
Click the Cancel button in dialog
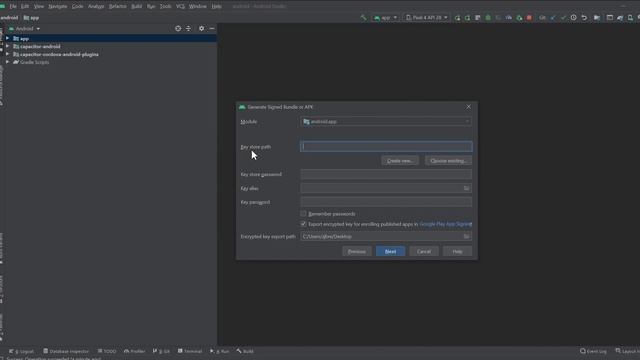pyautogui.click(x=424, y=251)
